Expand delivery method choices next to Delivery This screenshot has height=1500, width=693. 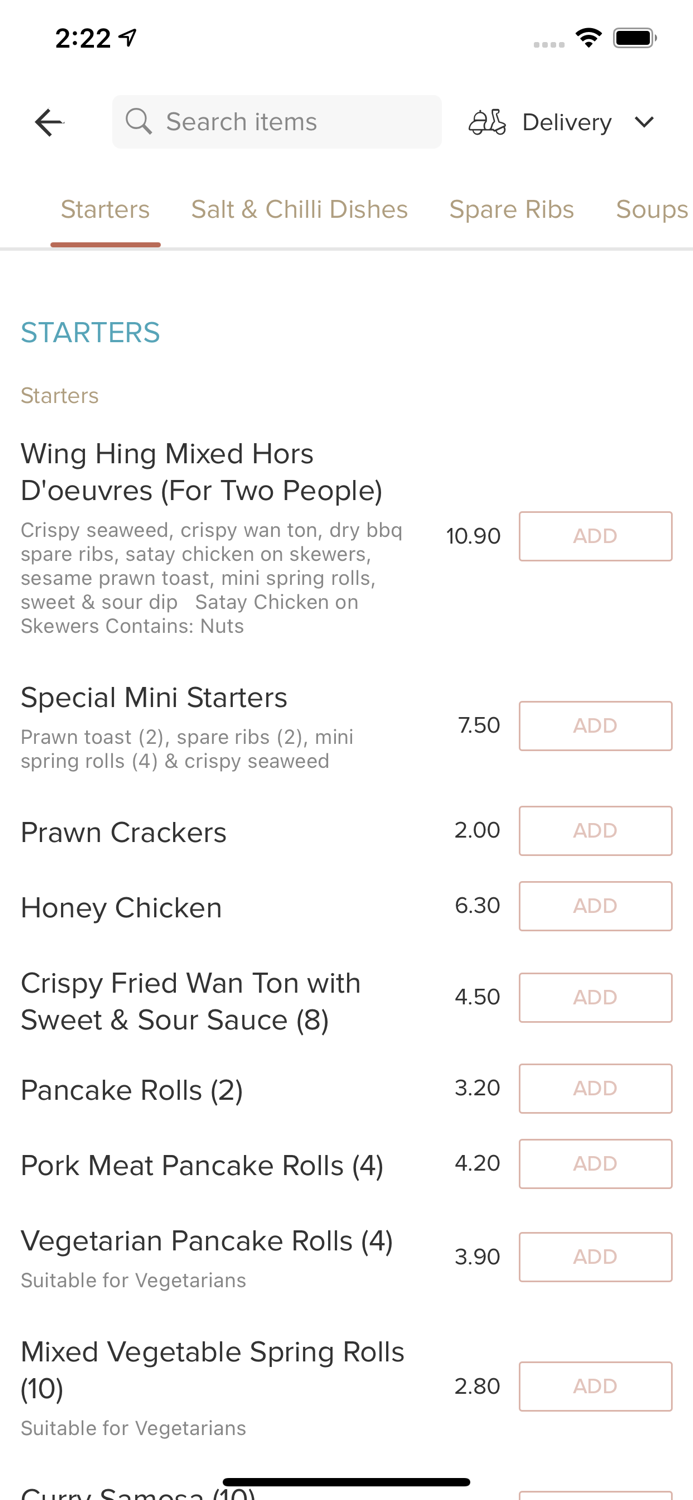(645, 122)
